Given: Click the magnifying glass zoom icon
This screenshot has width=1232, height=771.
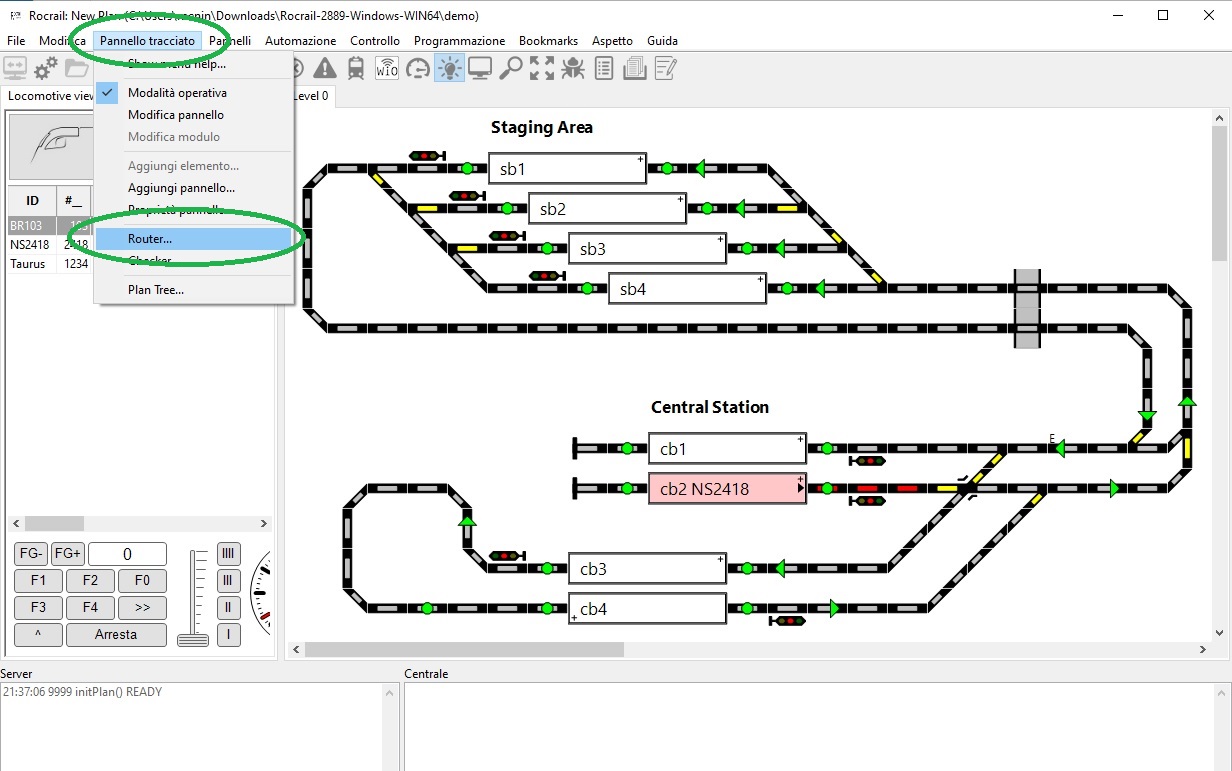Looking at the screenshot, I should coord(511,68).
